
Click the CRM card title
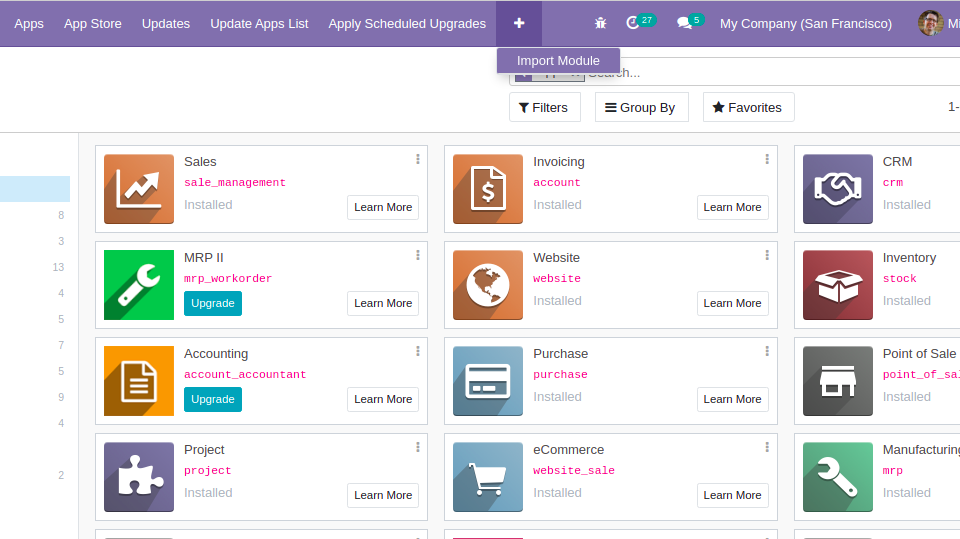897,162
